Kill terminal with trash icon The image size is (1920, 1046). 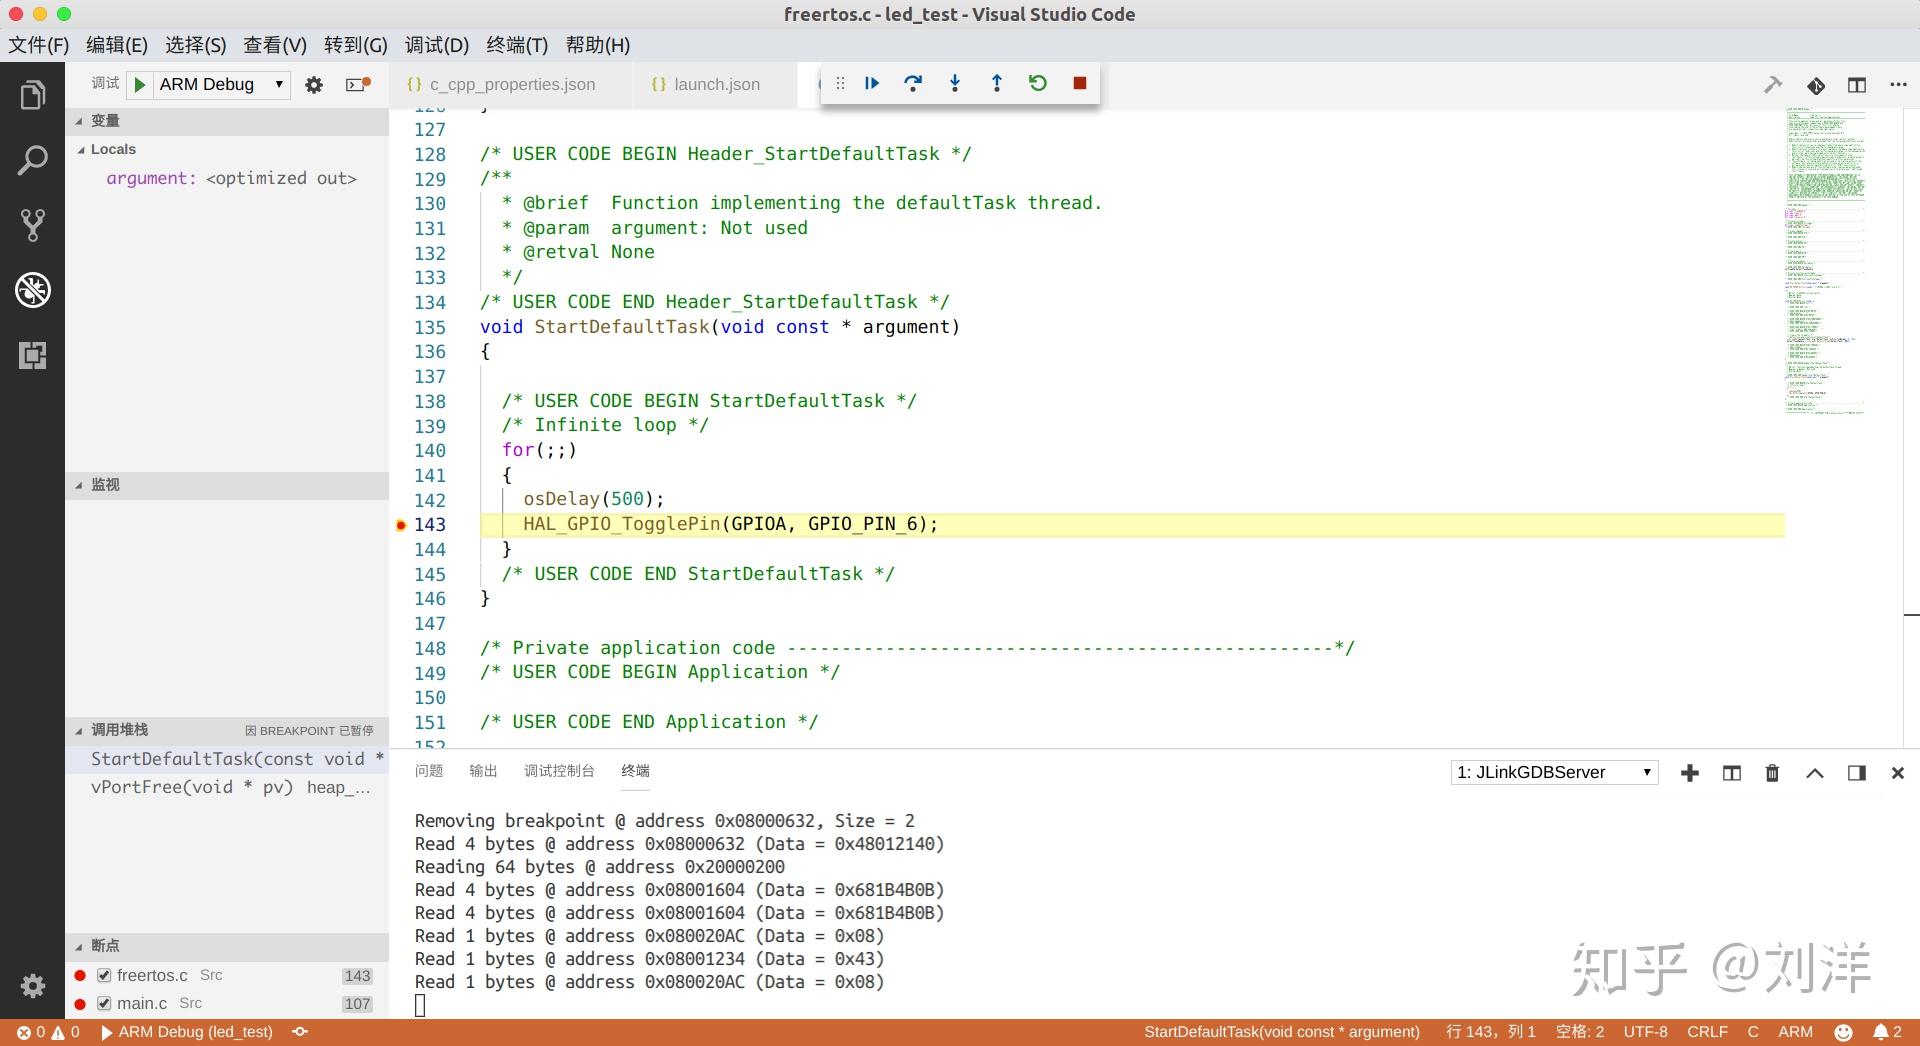point(1772,773)
